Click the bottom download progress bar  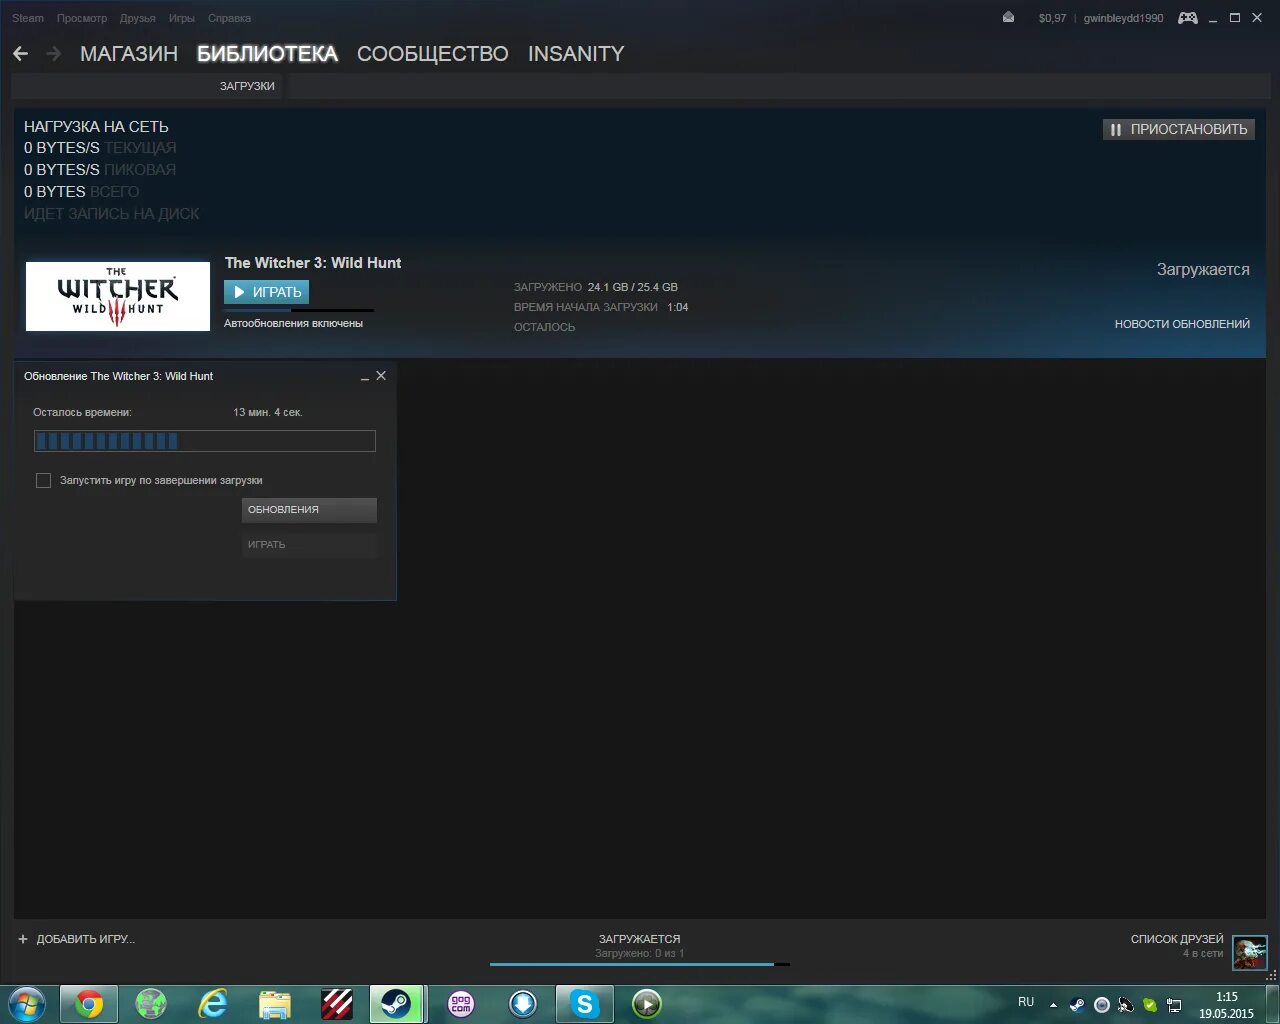coord(640,964)
